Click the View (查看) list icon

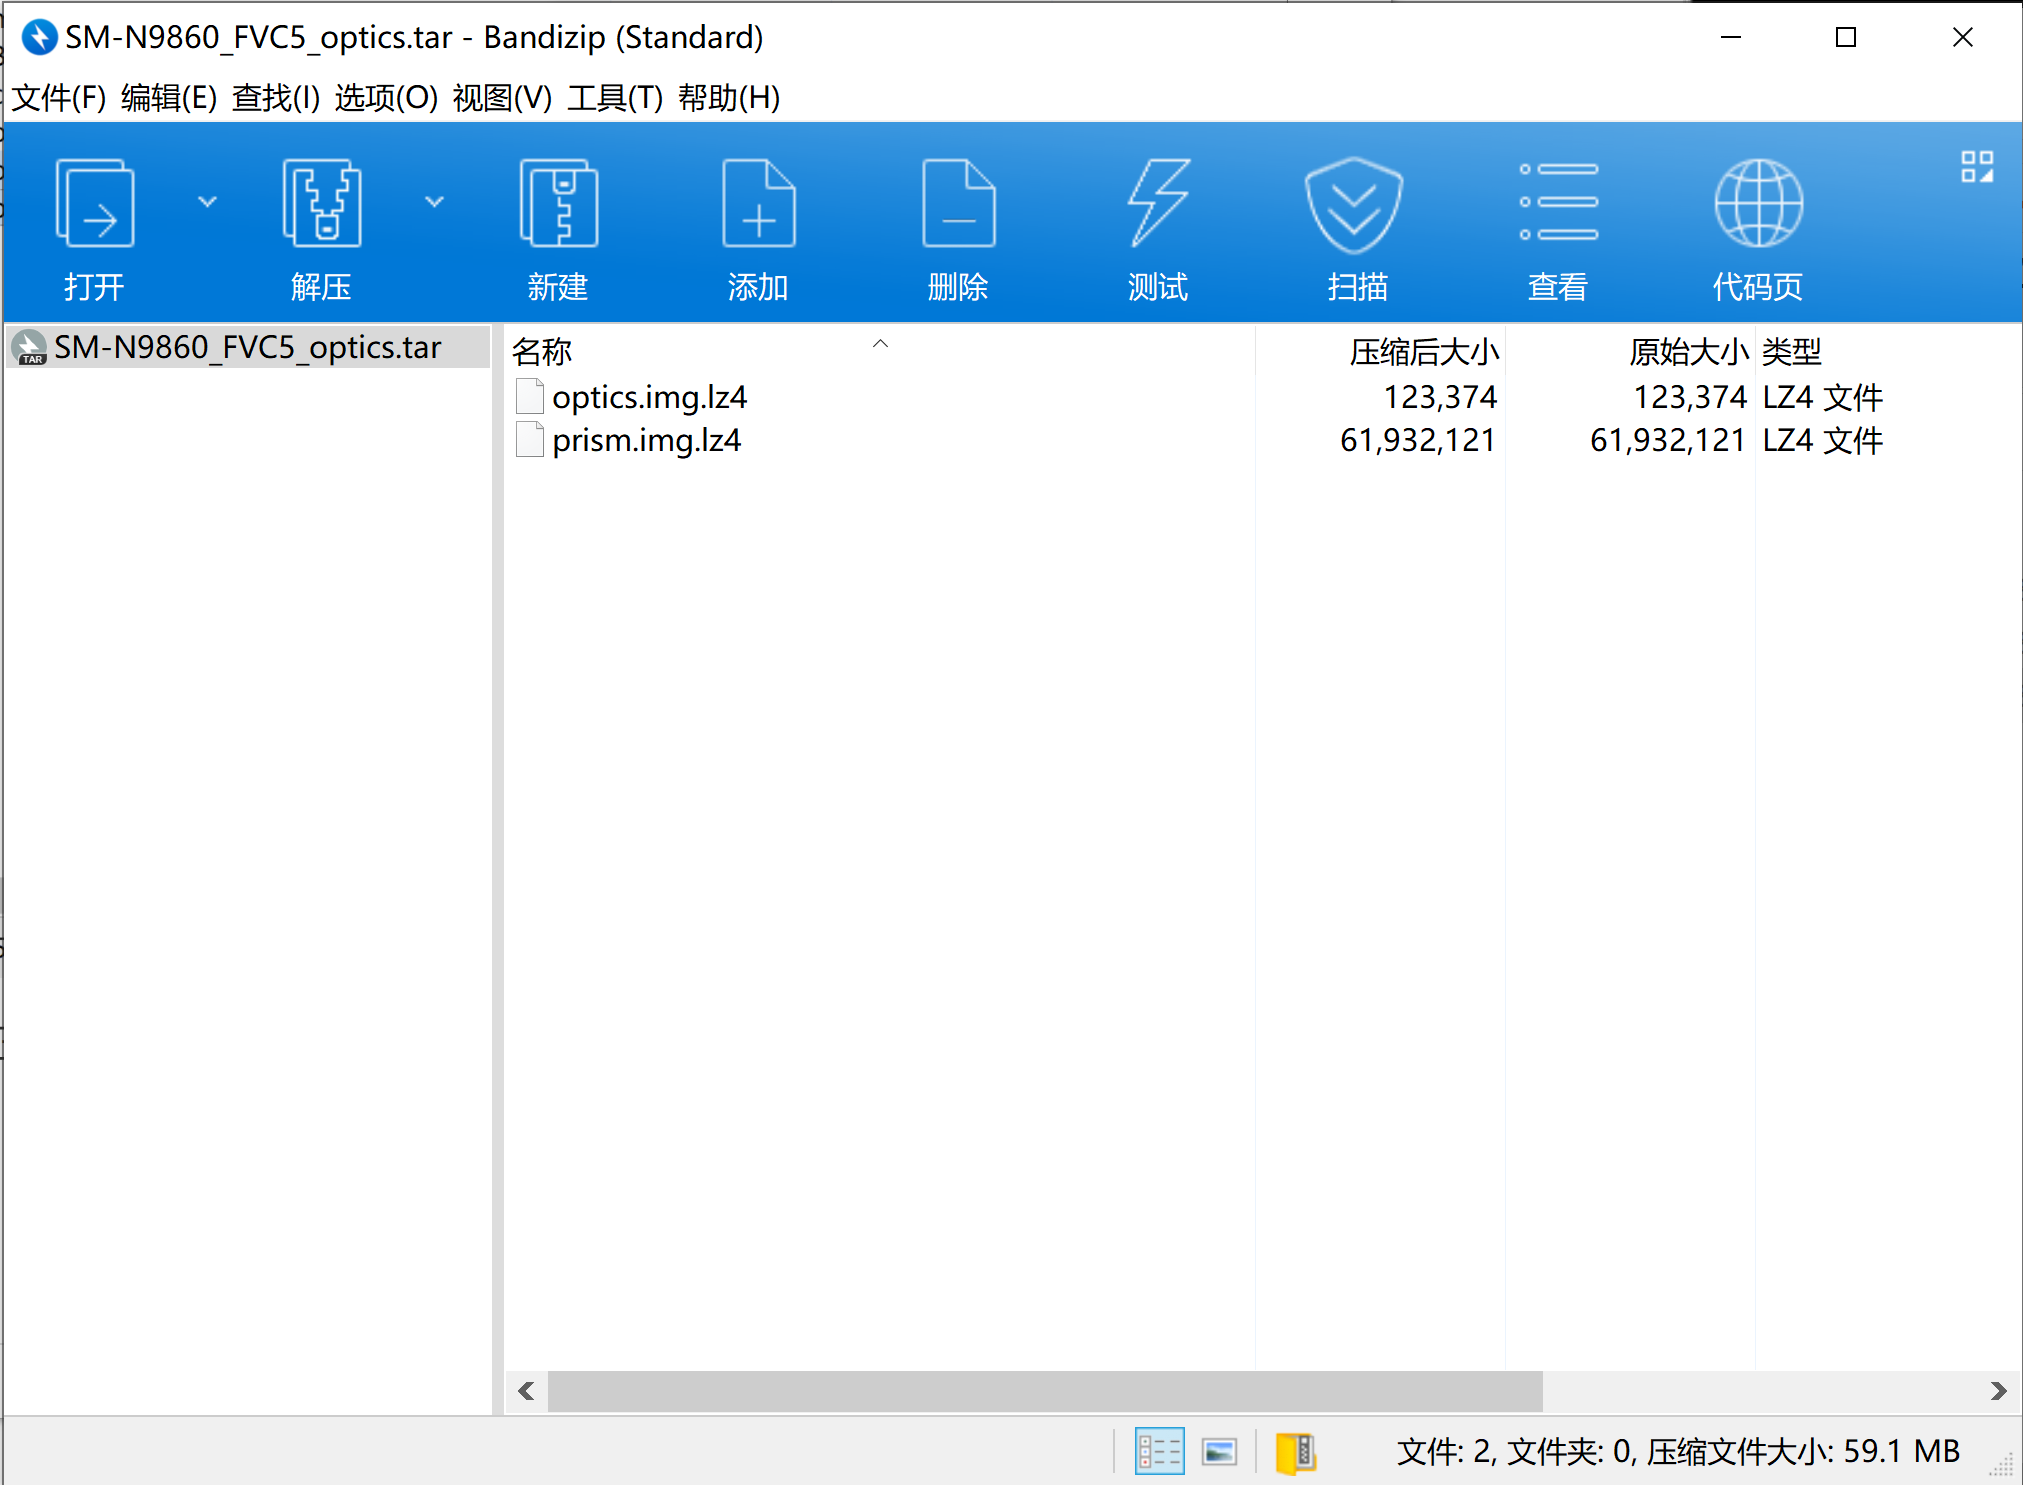tap(1558, 203)
